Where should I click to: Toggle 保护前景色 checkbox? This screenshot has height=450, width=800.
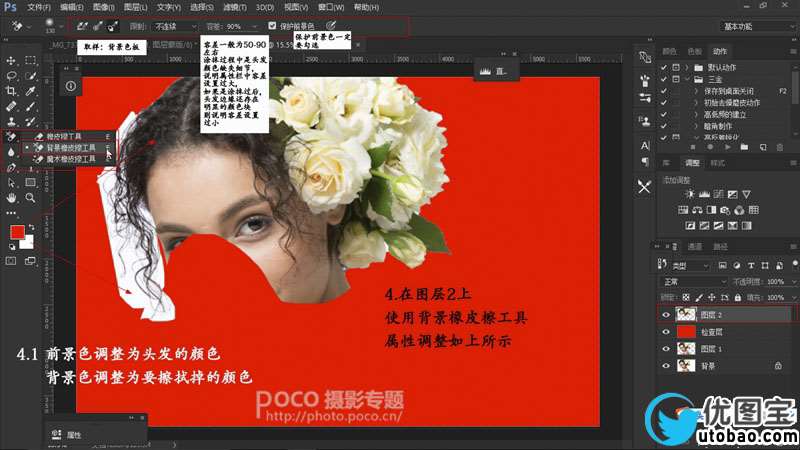[x=272, y=26]
